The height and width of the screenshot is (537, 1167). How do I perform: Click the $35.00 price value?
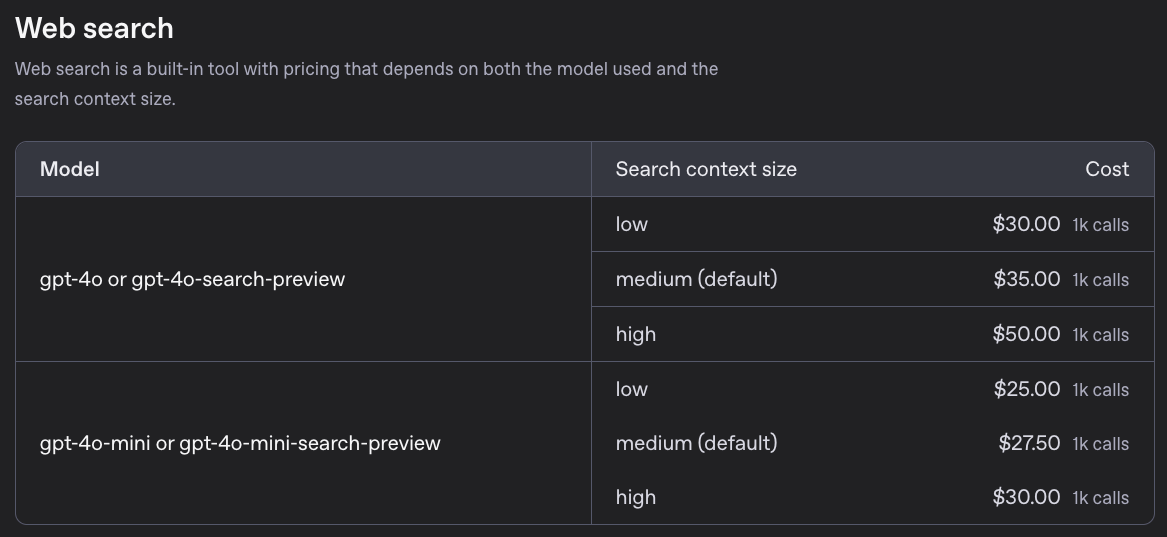point(1026,279)
